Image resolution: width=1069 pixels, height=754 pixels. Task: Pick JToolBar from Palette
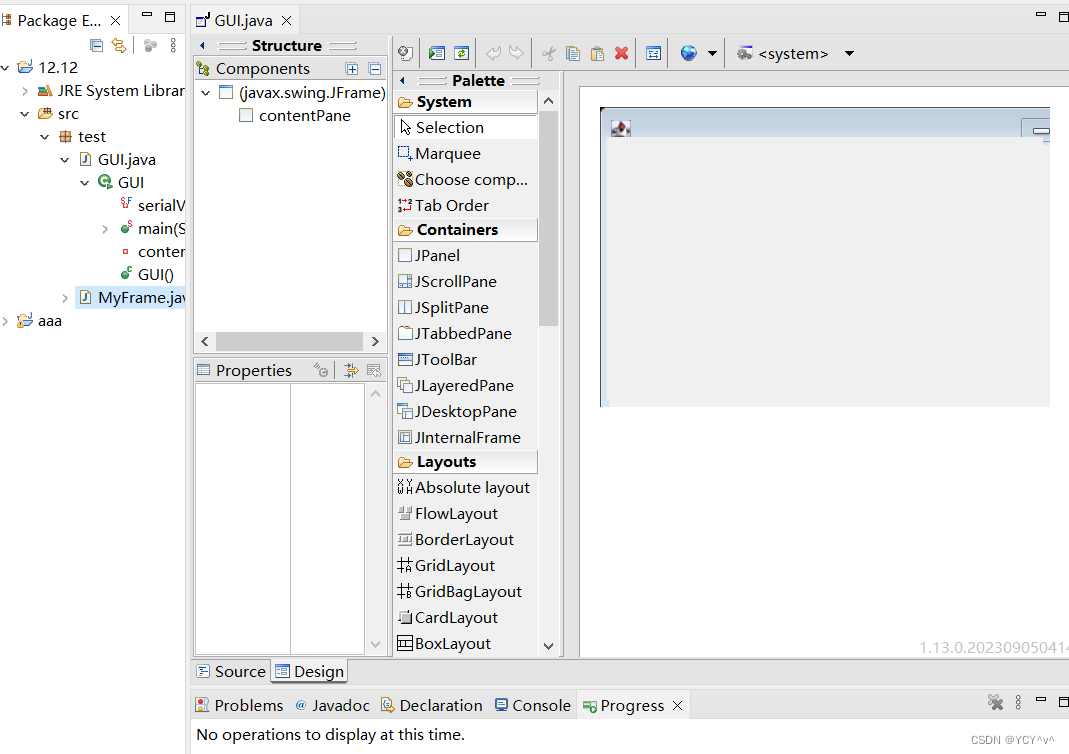[x=466, y=359]
